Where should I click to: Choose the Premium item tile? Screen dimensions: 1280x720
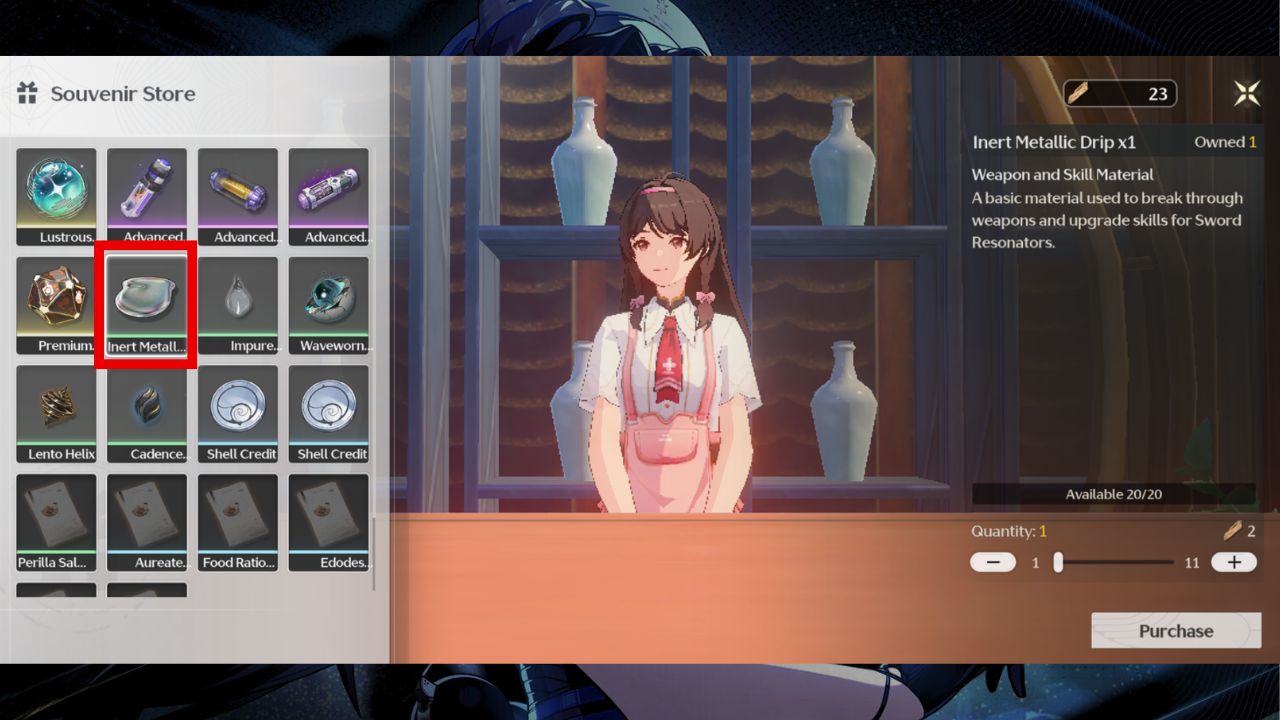[56, 305]
